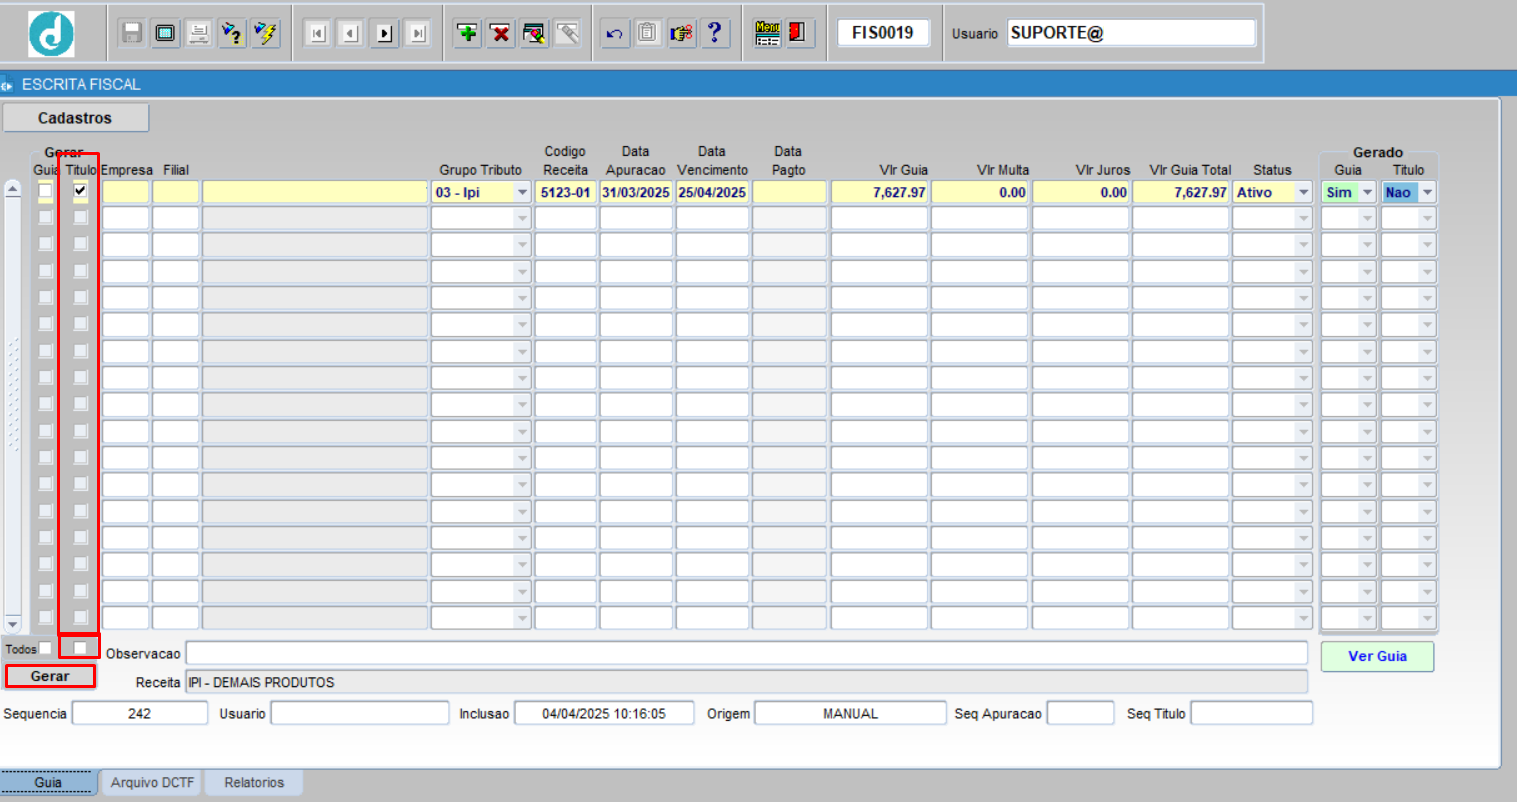Click the execute query lightning icon
Screen dimensions: 1517x802
click(x=265, y=33)
